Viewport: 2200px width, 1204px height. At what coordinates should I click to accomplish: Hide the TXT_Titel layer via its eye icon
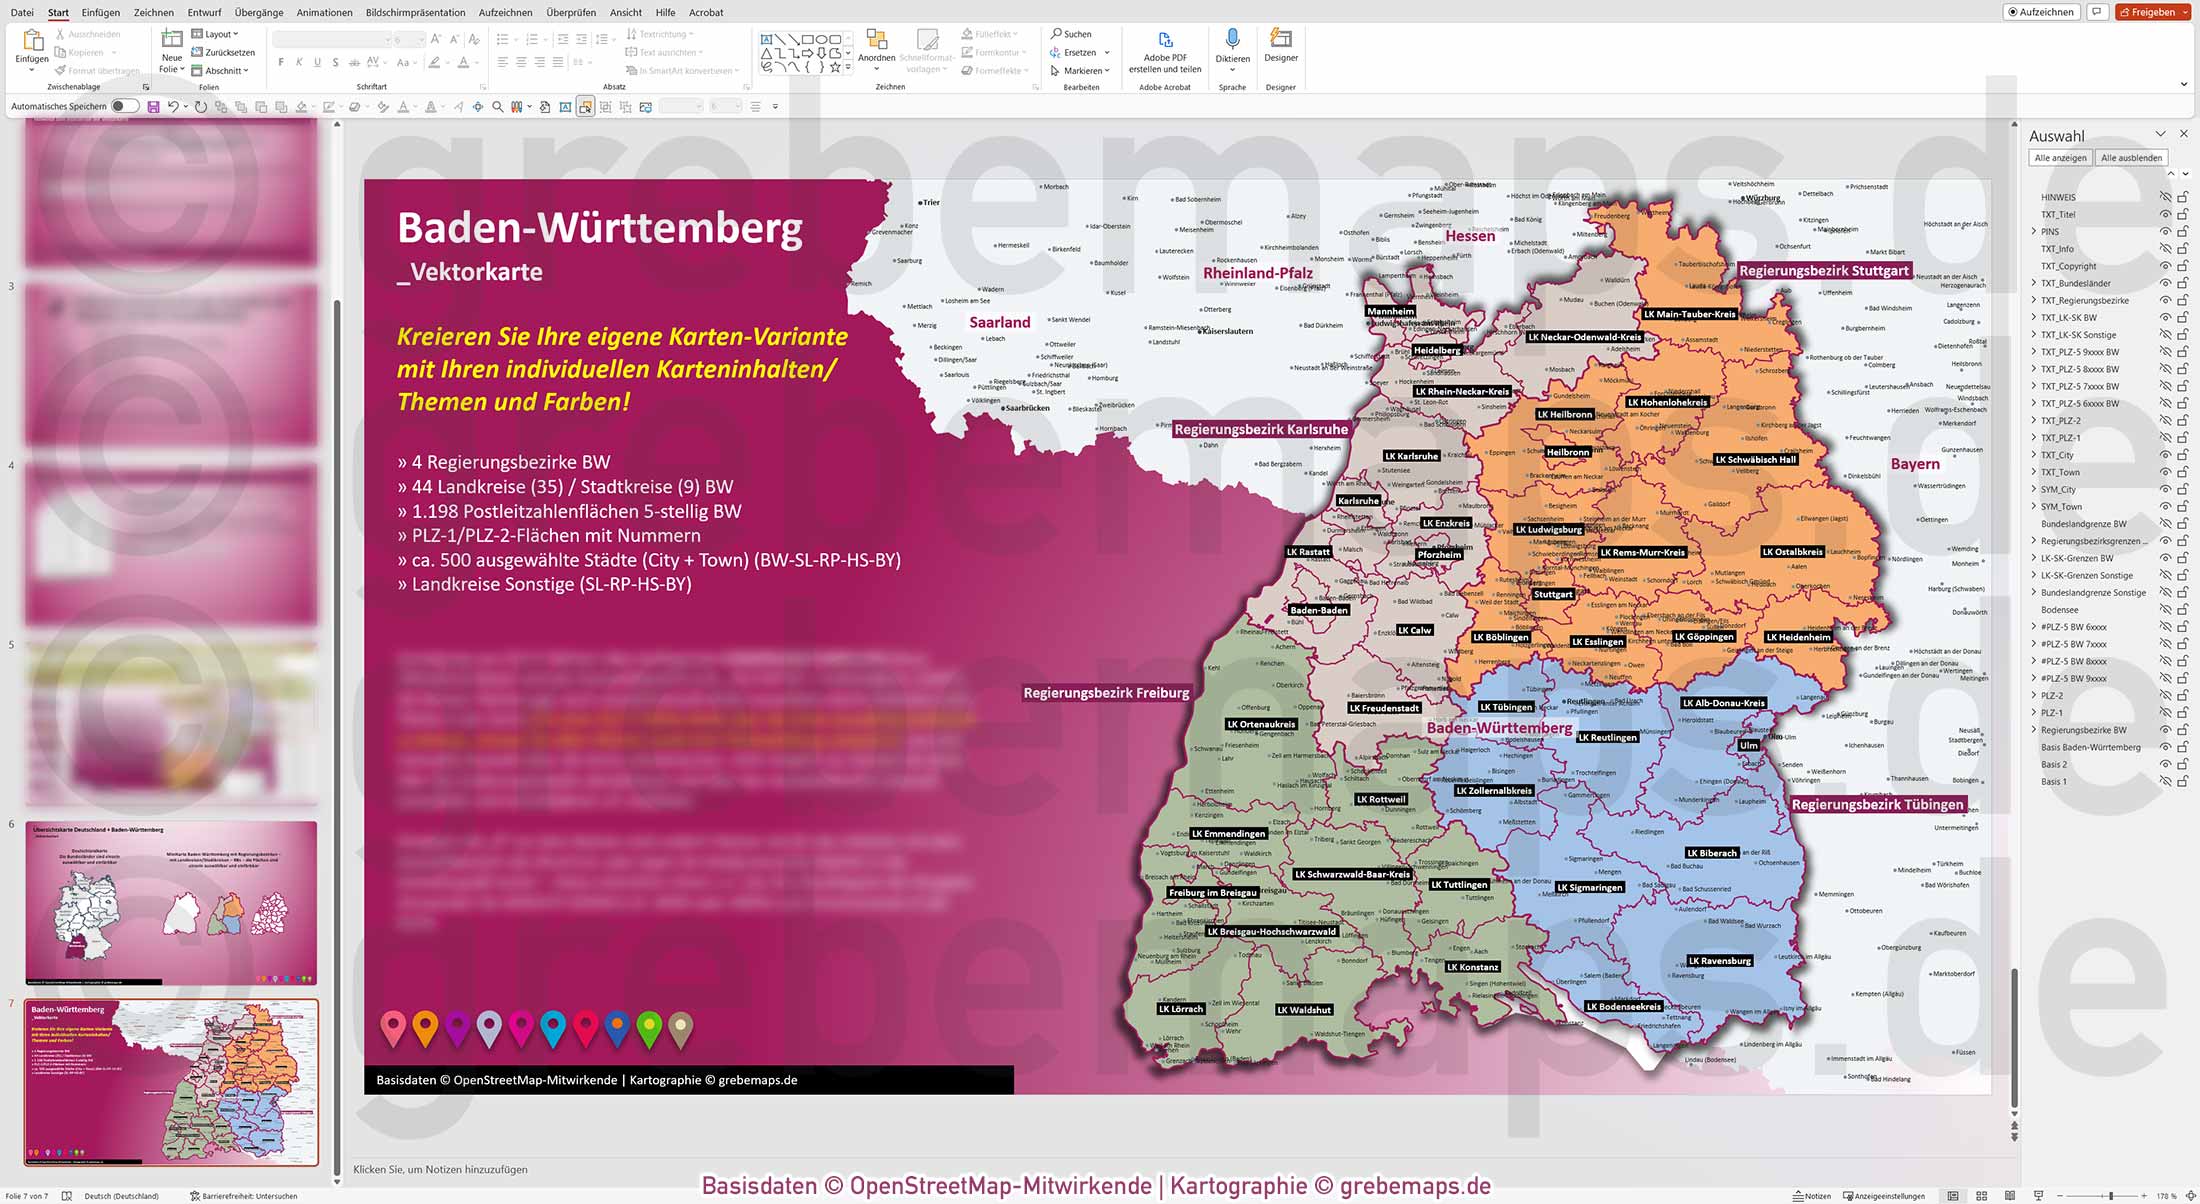coord(2165,214)
